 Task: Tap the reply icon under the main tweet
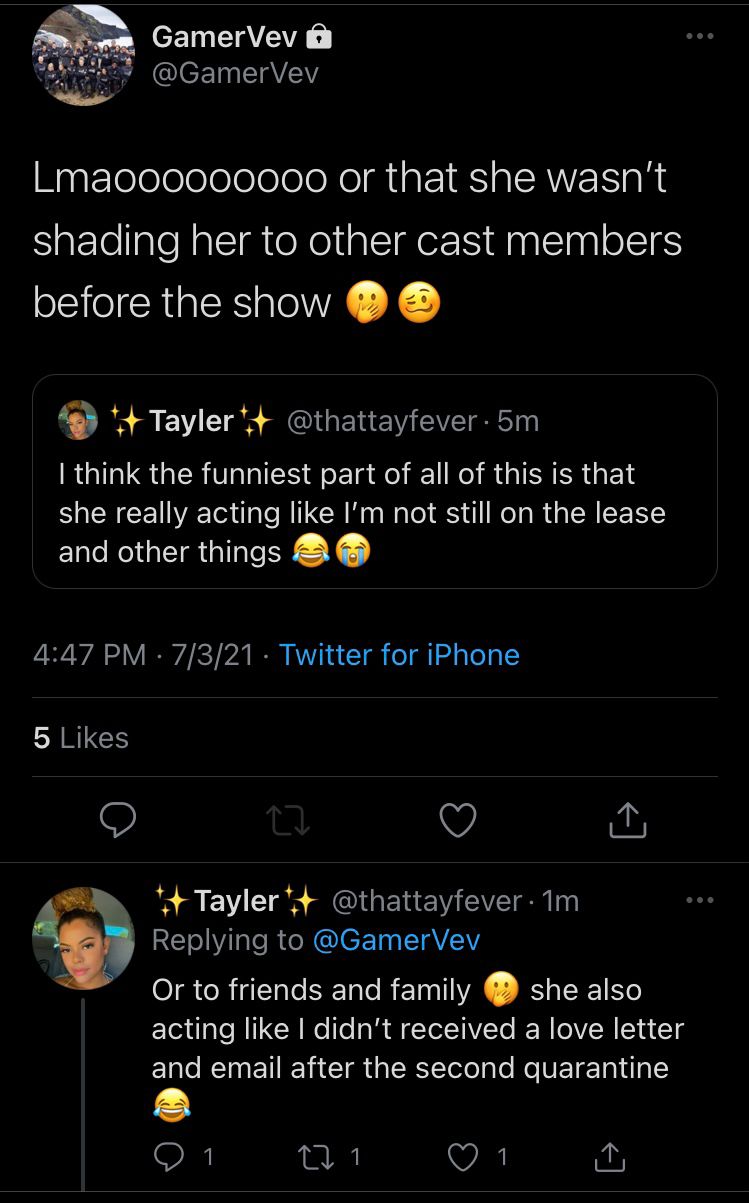(118, 821)
